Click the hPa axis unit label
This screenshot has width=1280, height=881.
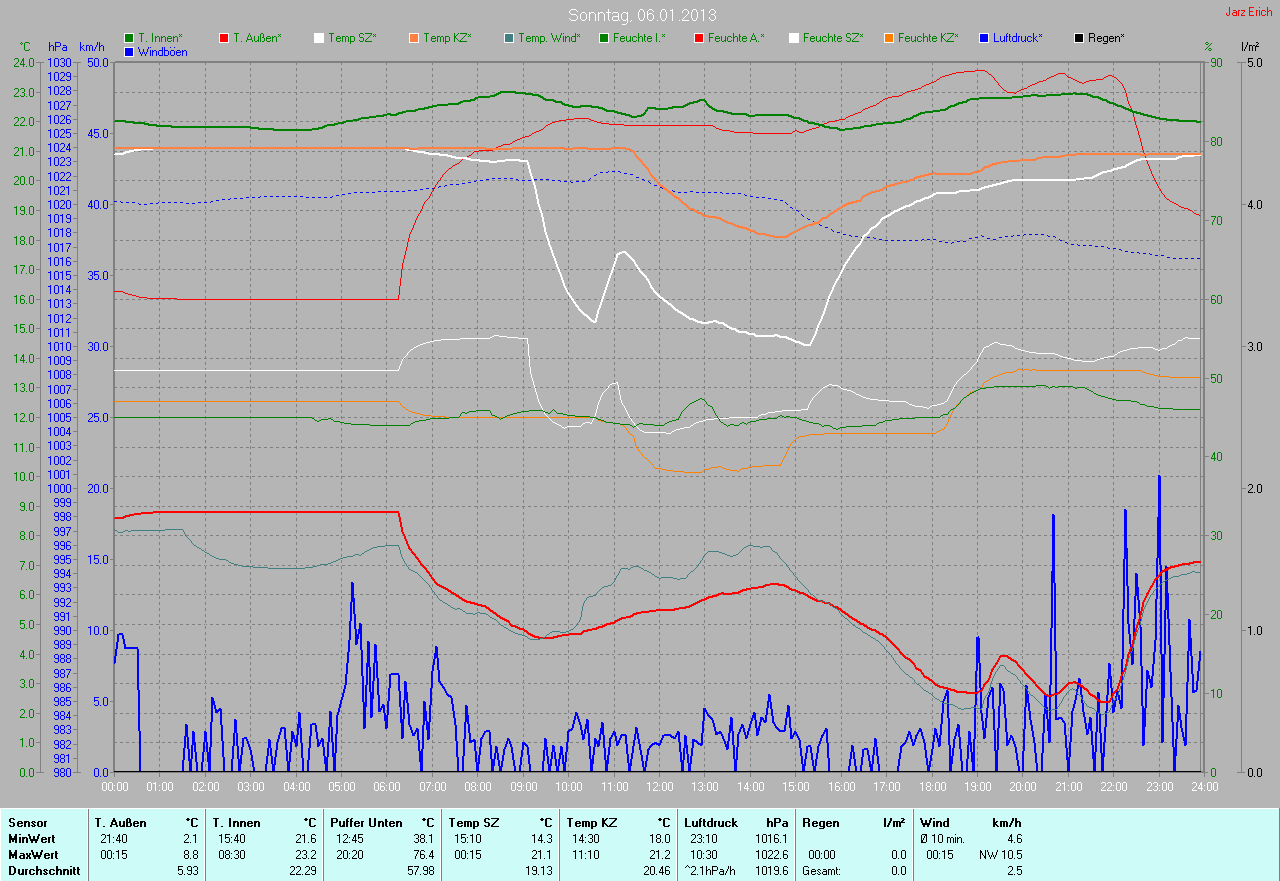click(x=59, y=47)
